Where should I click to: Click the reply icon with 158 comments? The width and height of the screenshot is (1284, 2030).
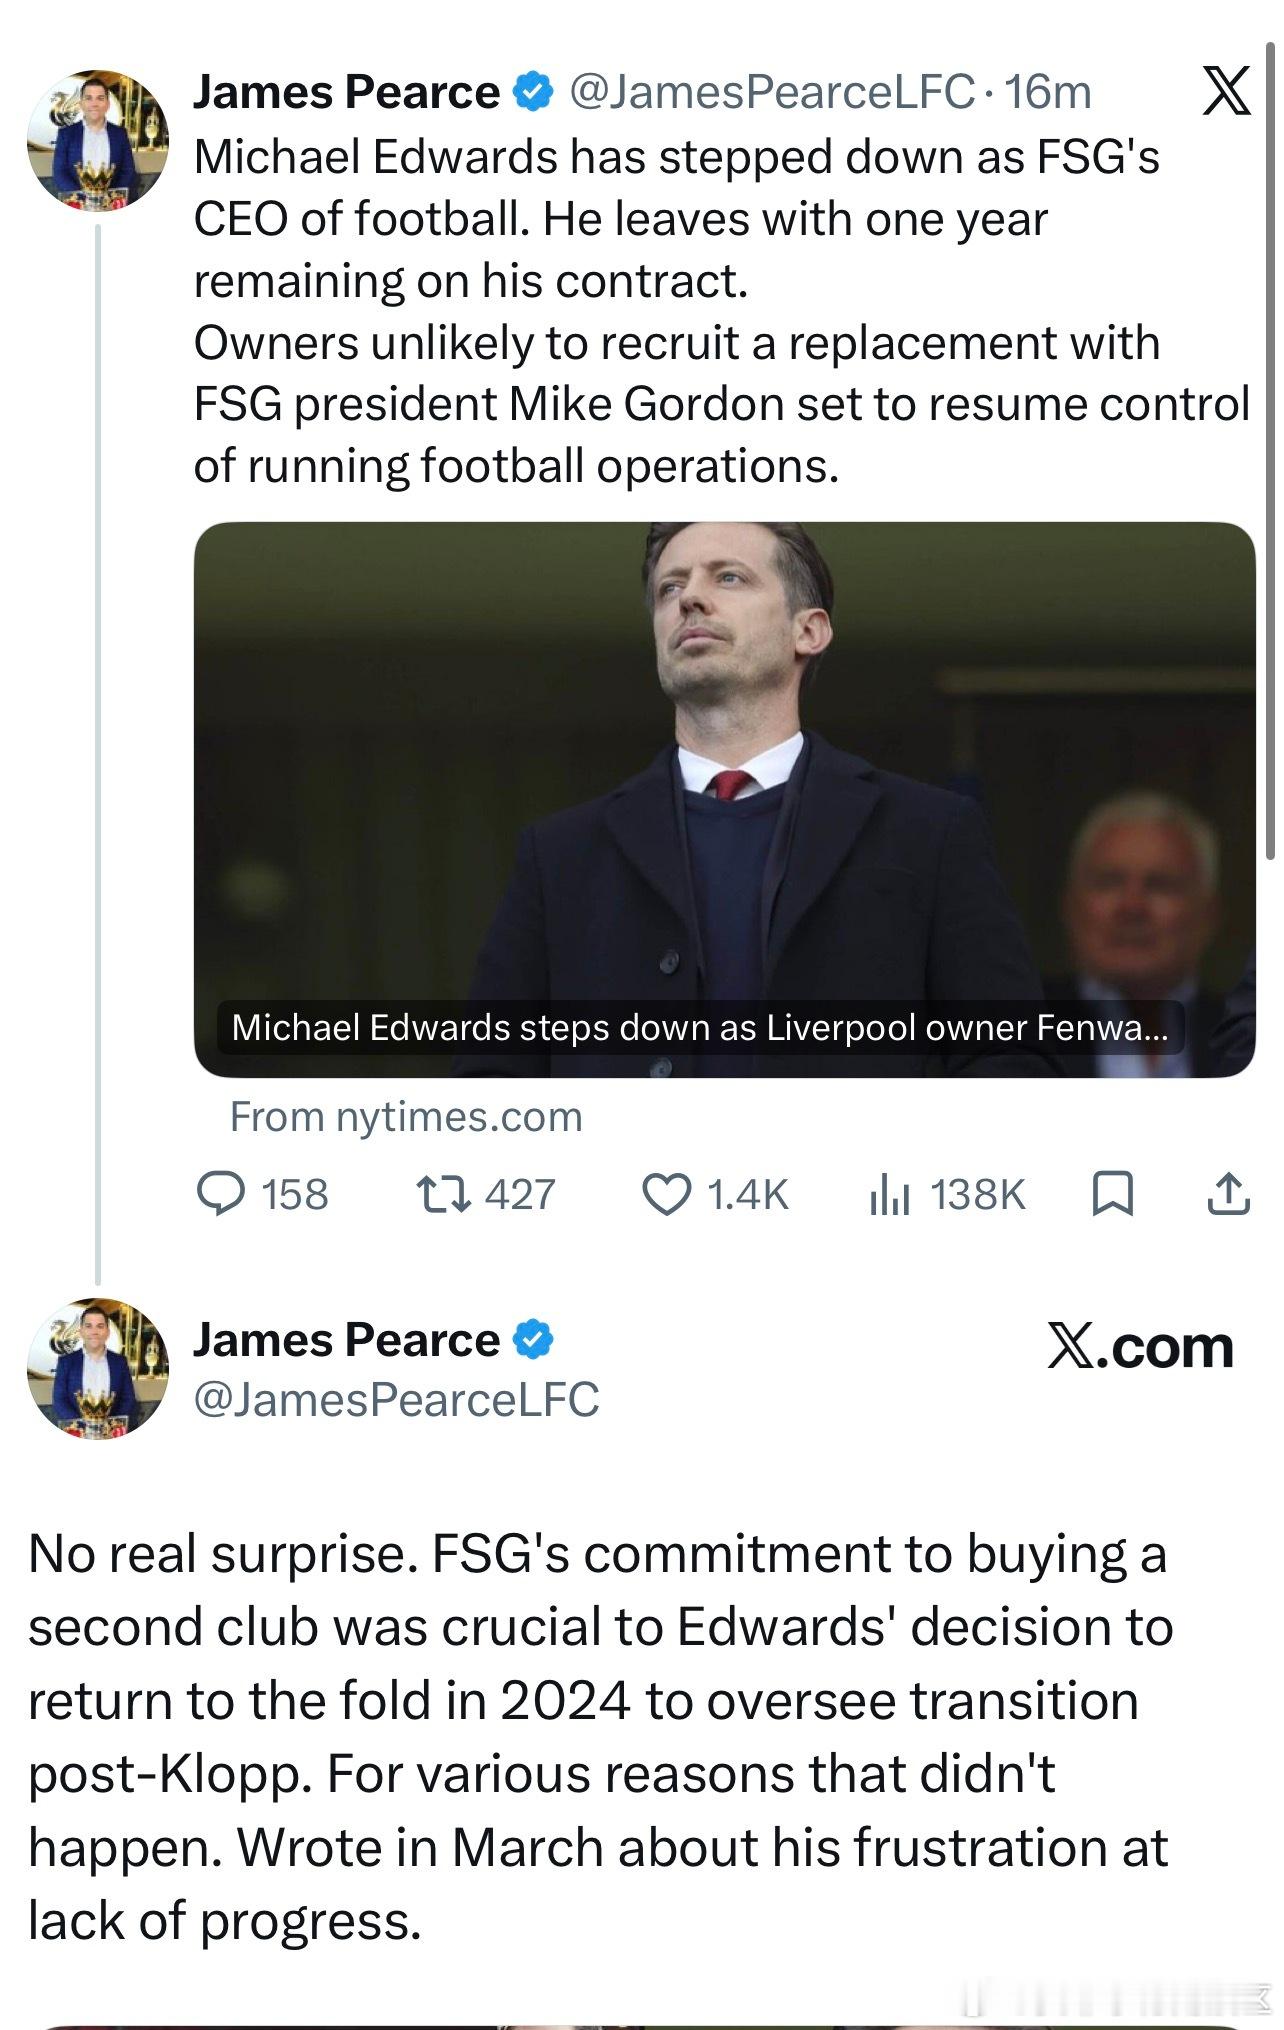pyautogui.click(x=221, y=1194)
